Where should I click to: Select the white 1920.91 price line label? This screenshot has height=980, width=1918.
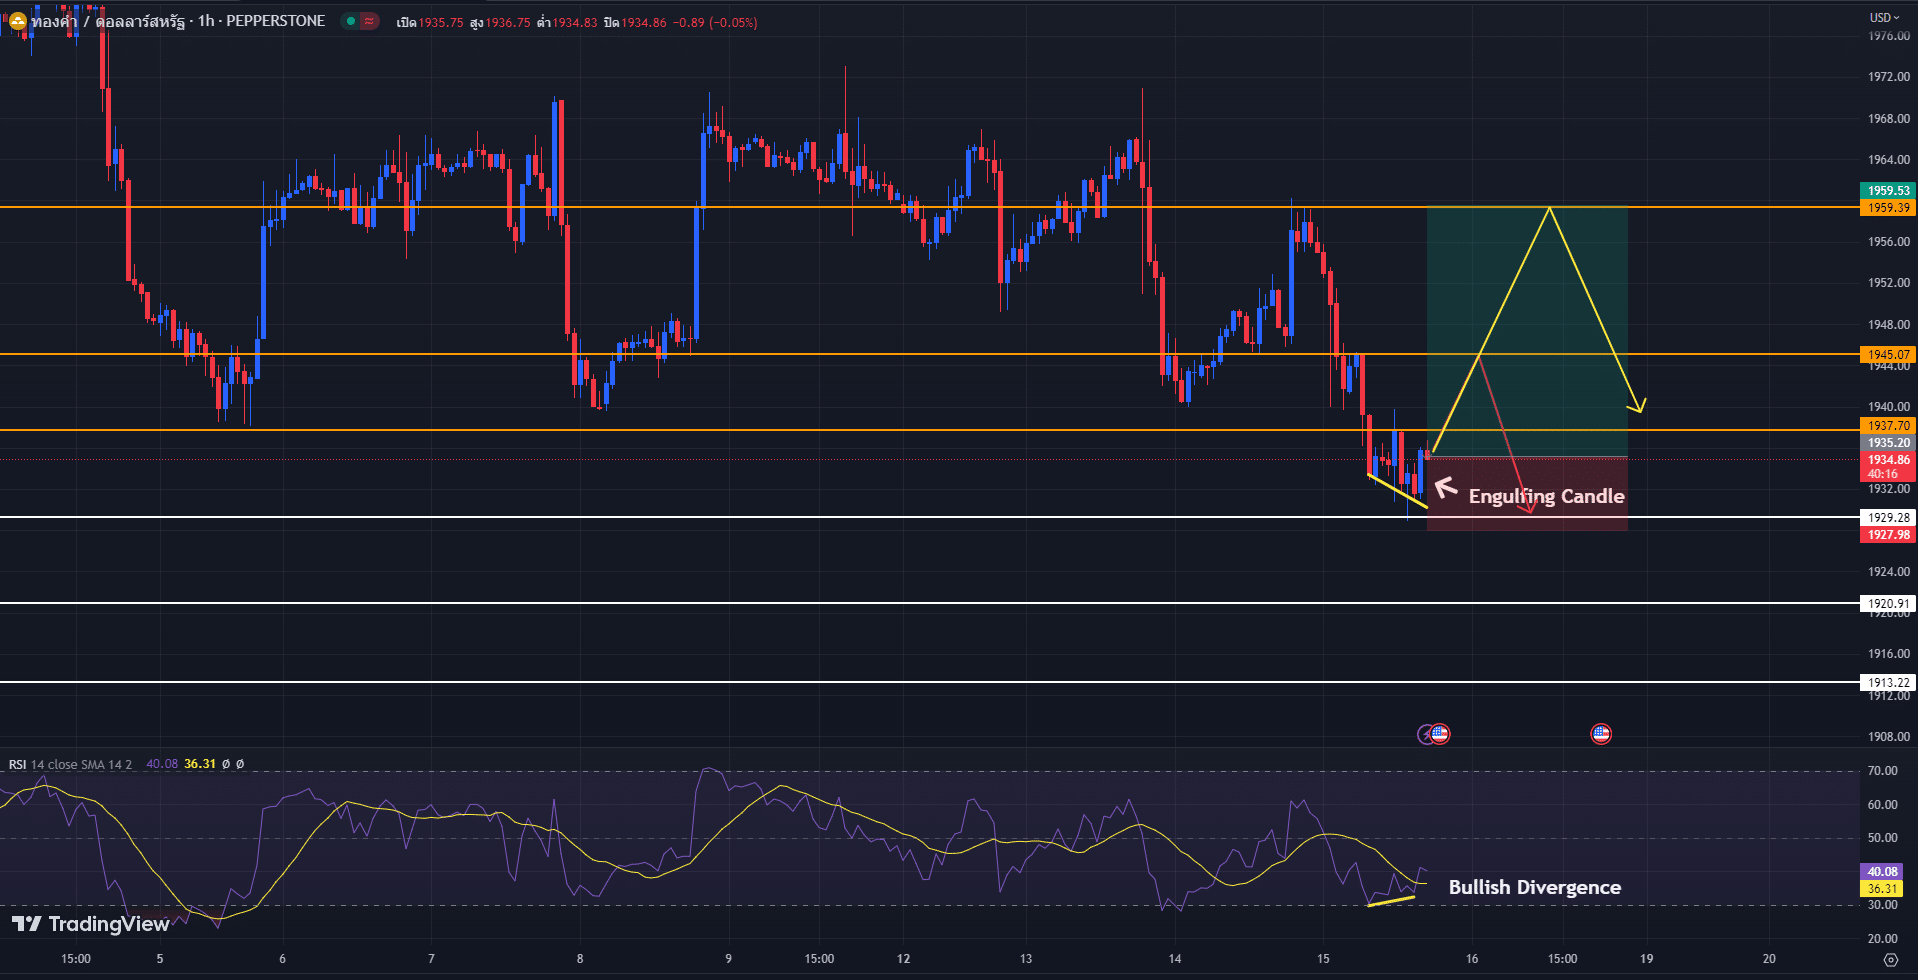[1888, 604]
